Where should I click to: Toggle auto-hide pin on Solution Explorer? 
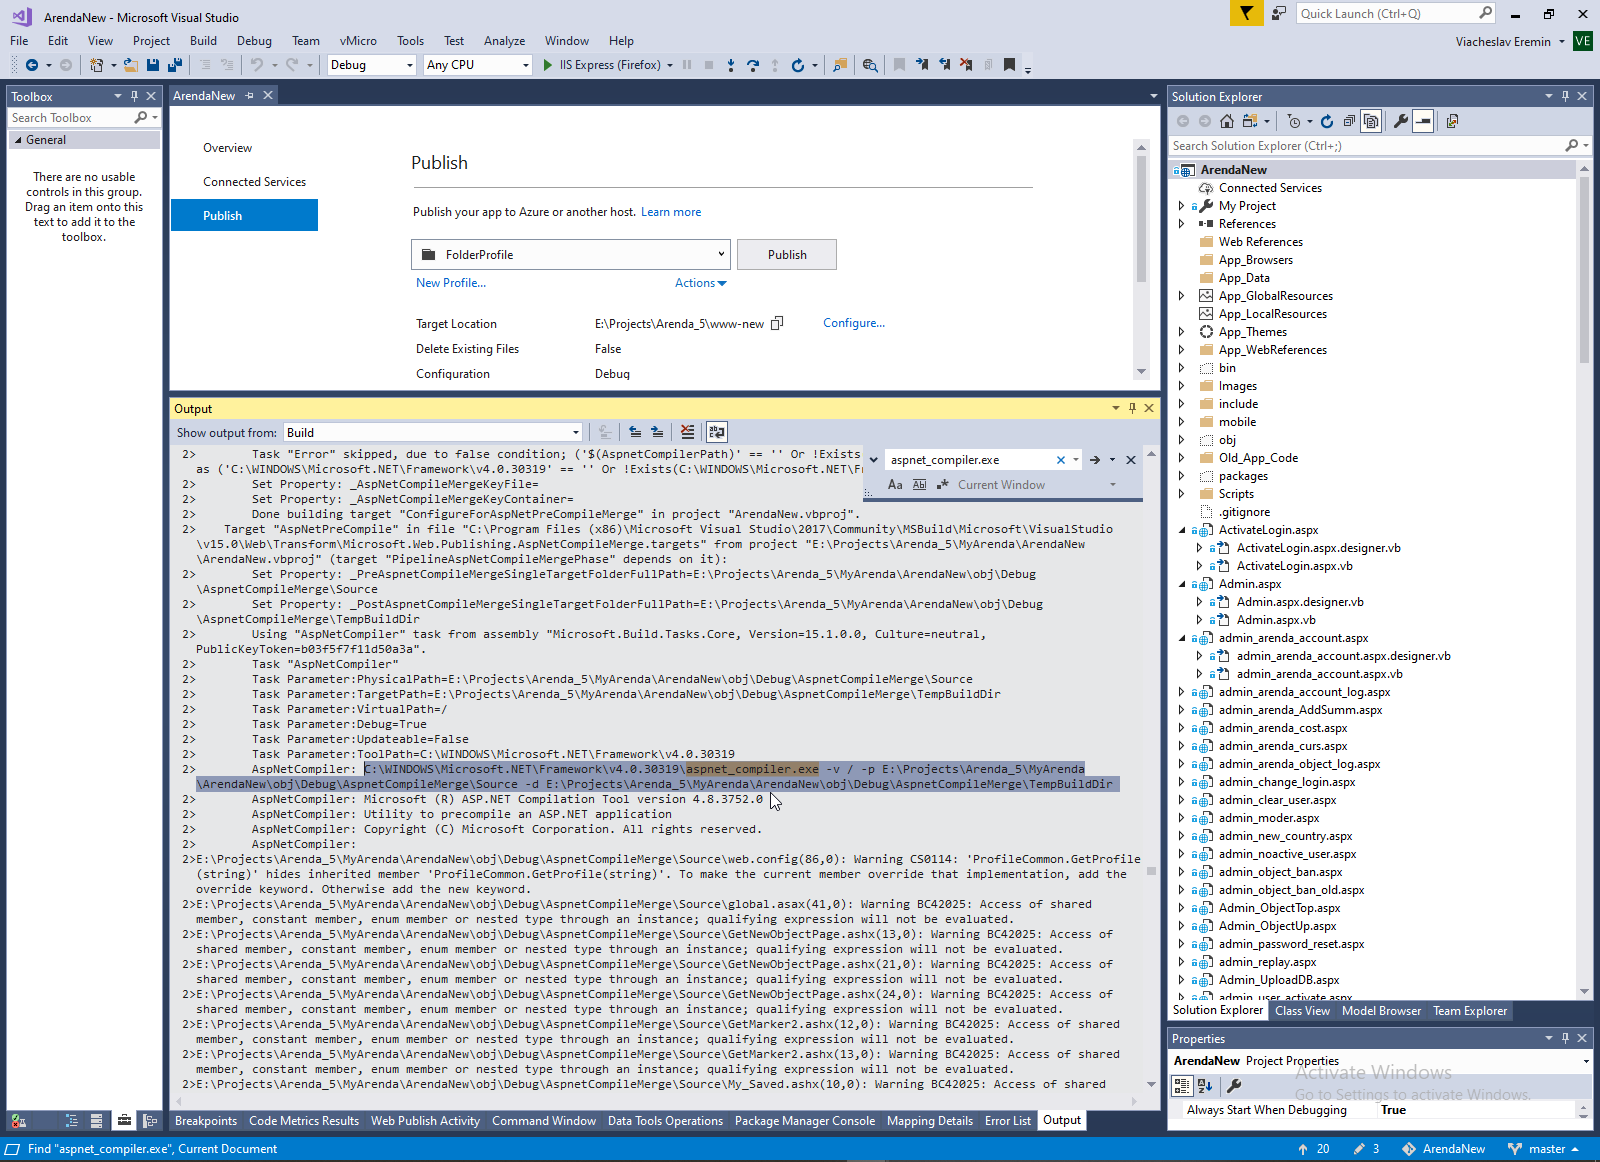click(x=1565, y=96)
